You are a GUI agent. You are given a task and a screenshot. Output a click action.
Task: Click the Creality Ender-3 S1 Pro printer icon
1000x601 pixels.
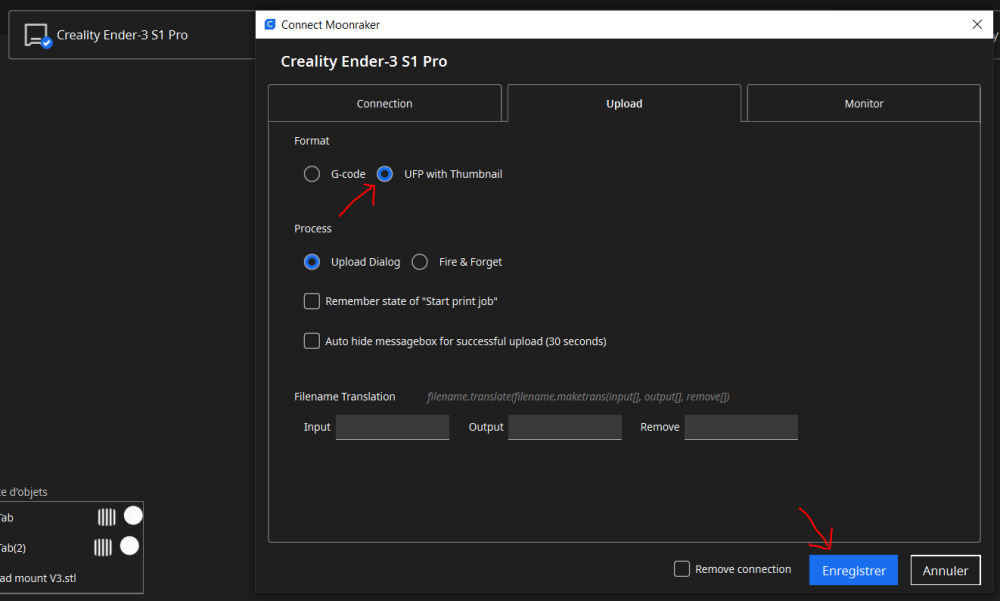tap(37, 35)
